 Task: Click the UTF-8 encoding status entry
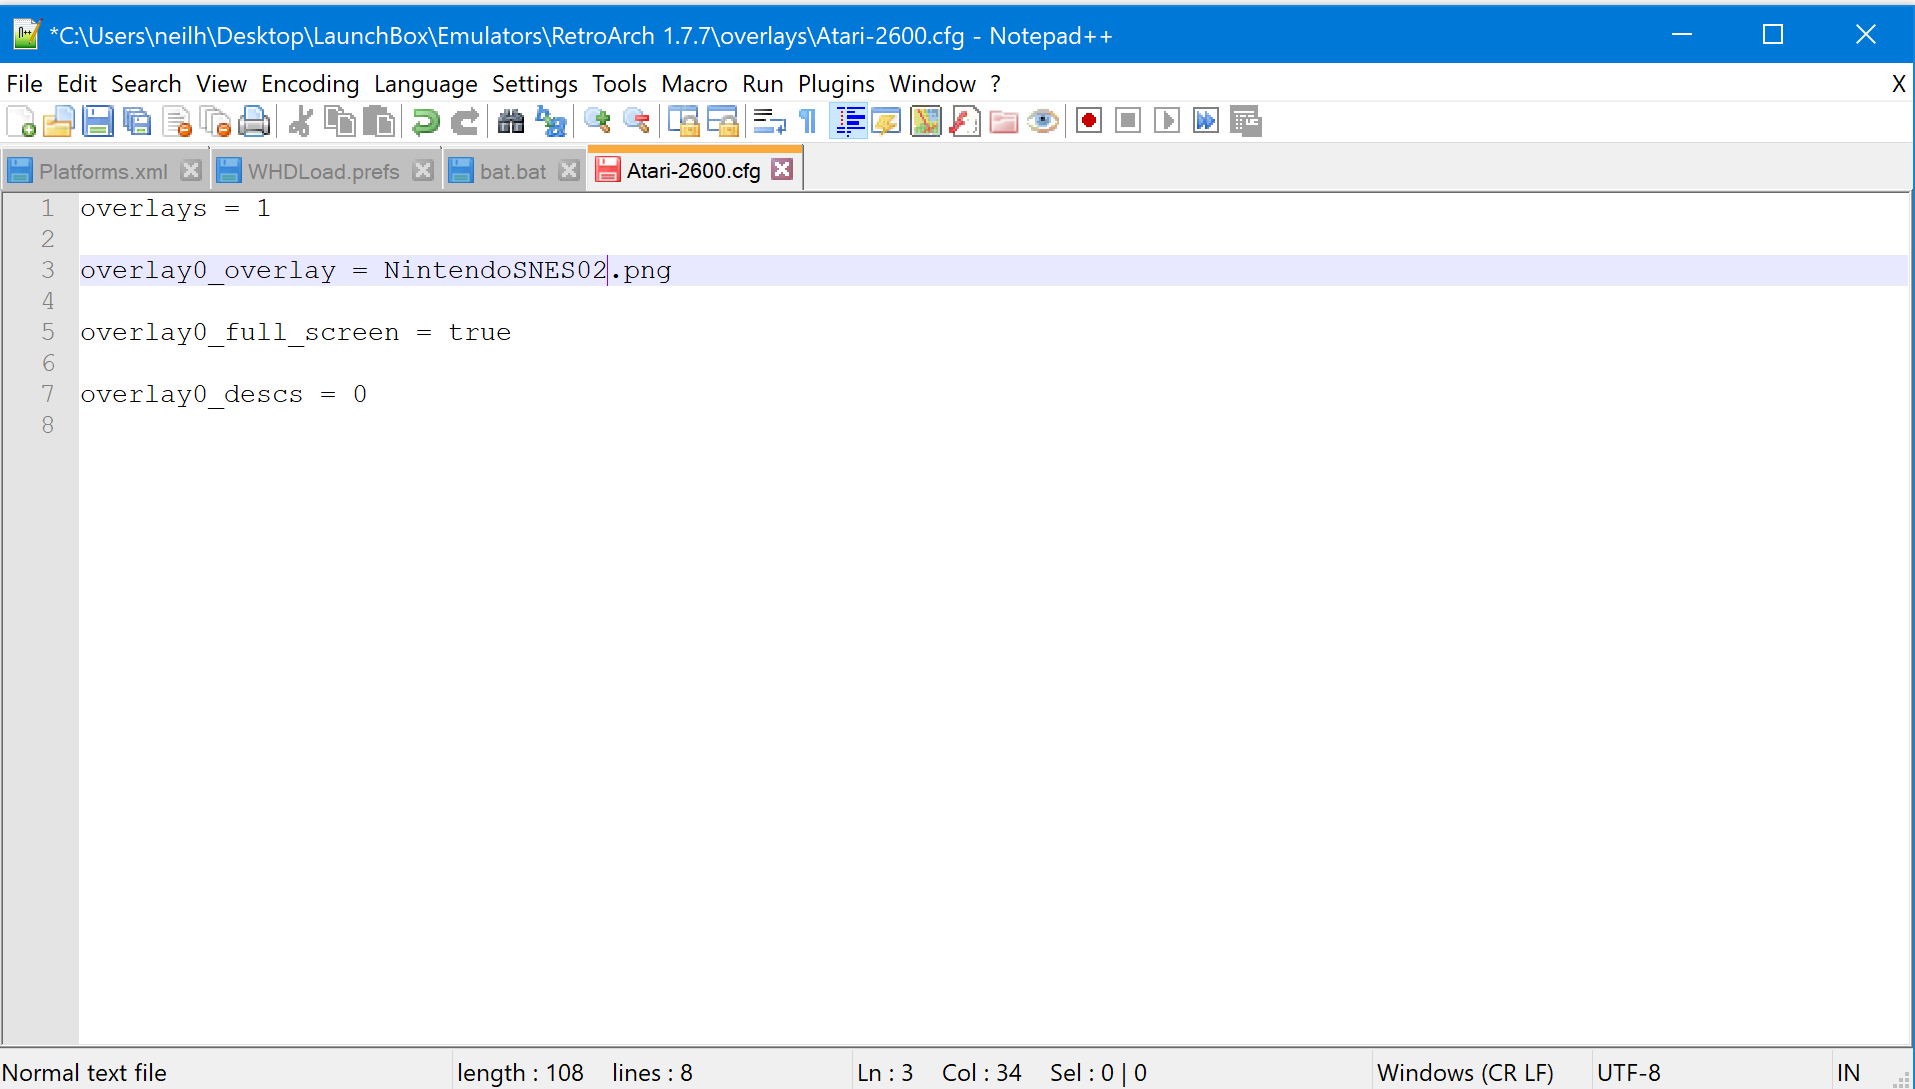point(1629,1073)
